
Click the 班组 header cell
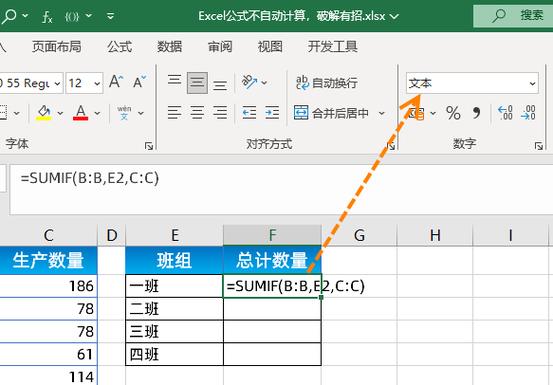click(x=175, y=260)
